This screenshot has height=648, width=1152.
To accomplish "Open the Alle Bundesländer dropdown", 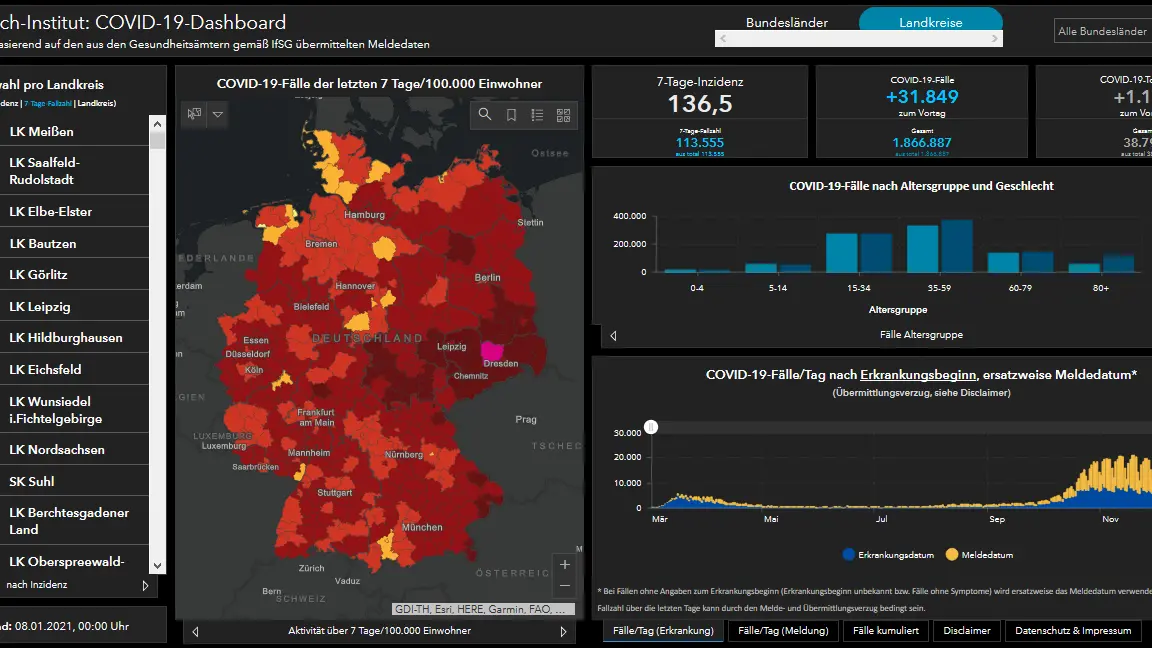I will [x=1102, y=31].
